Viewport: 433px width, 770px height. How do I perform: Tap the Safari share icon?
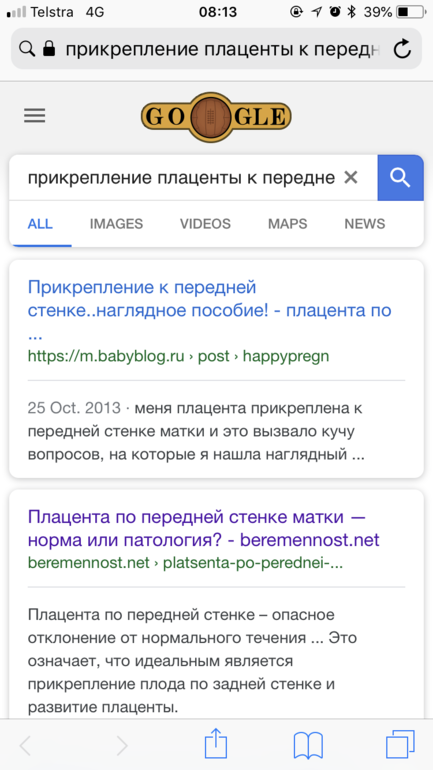click(216, 744)
